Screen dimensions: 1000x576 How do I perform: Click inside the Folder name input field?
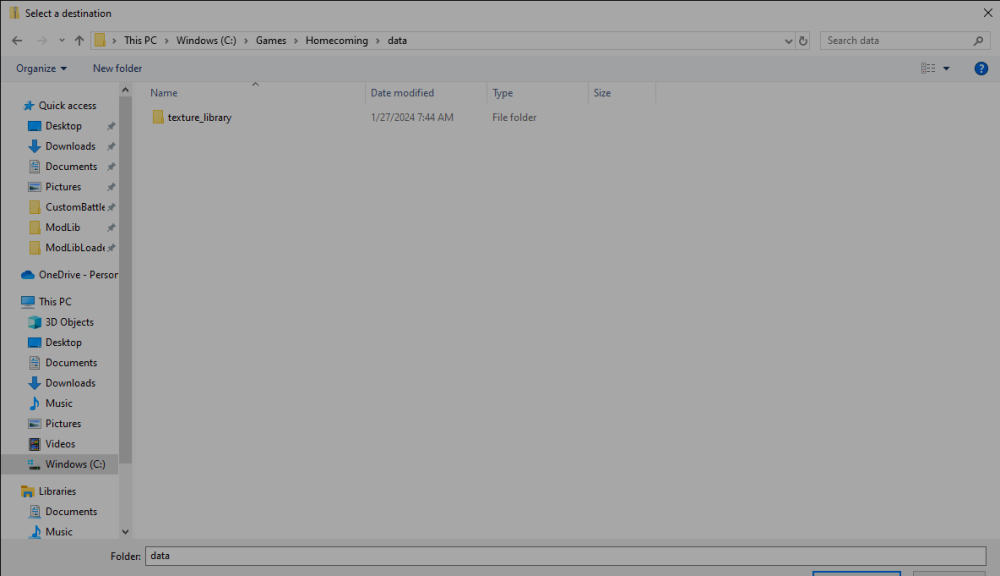click(400, 555)
